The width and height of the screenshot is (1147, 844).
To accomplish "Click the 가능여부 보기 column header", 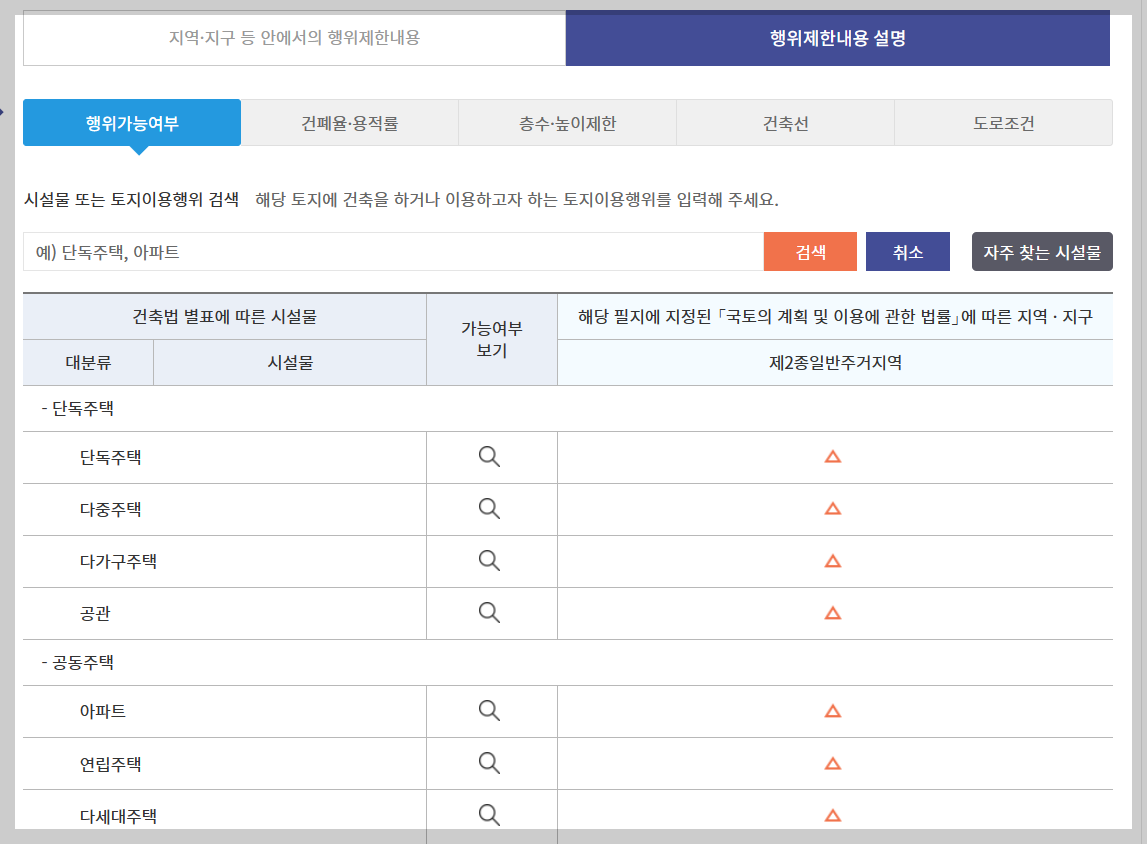I will [492, 339].
